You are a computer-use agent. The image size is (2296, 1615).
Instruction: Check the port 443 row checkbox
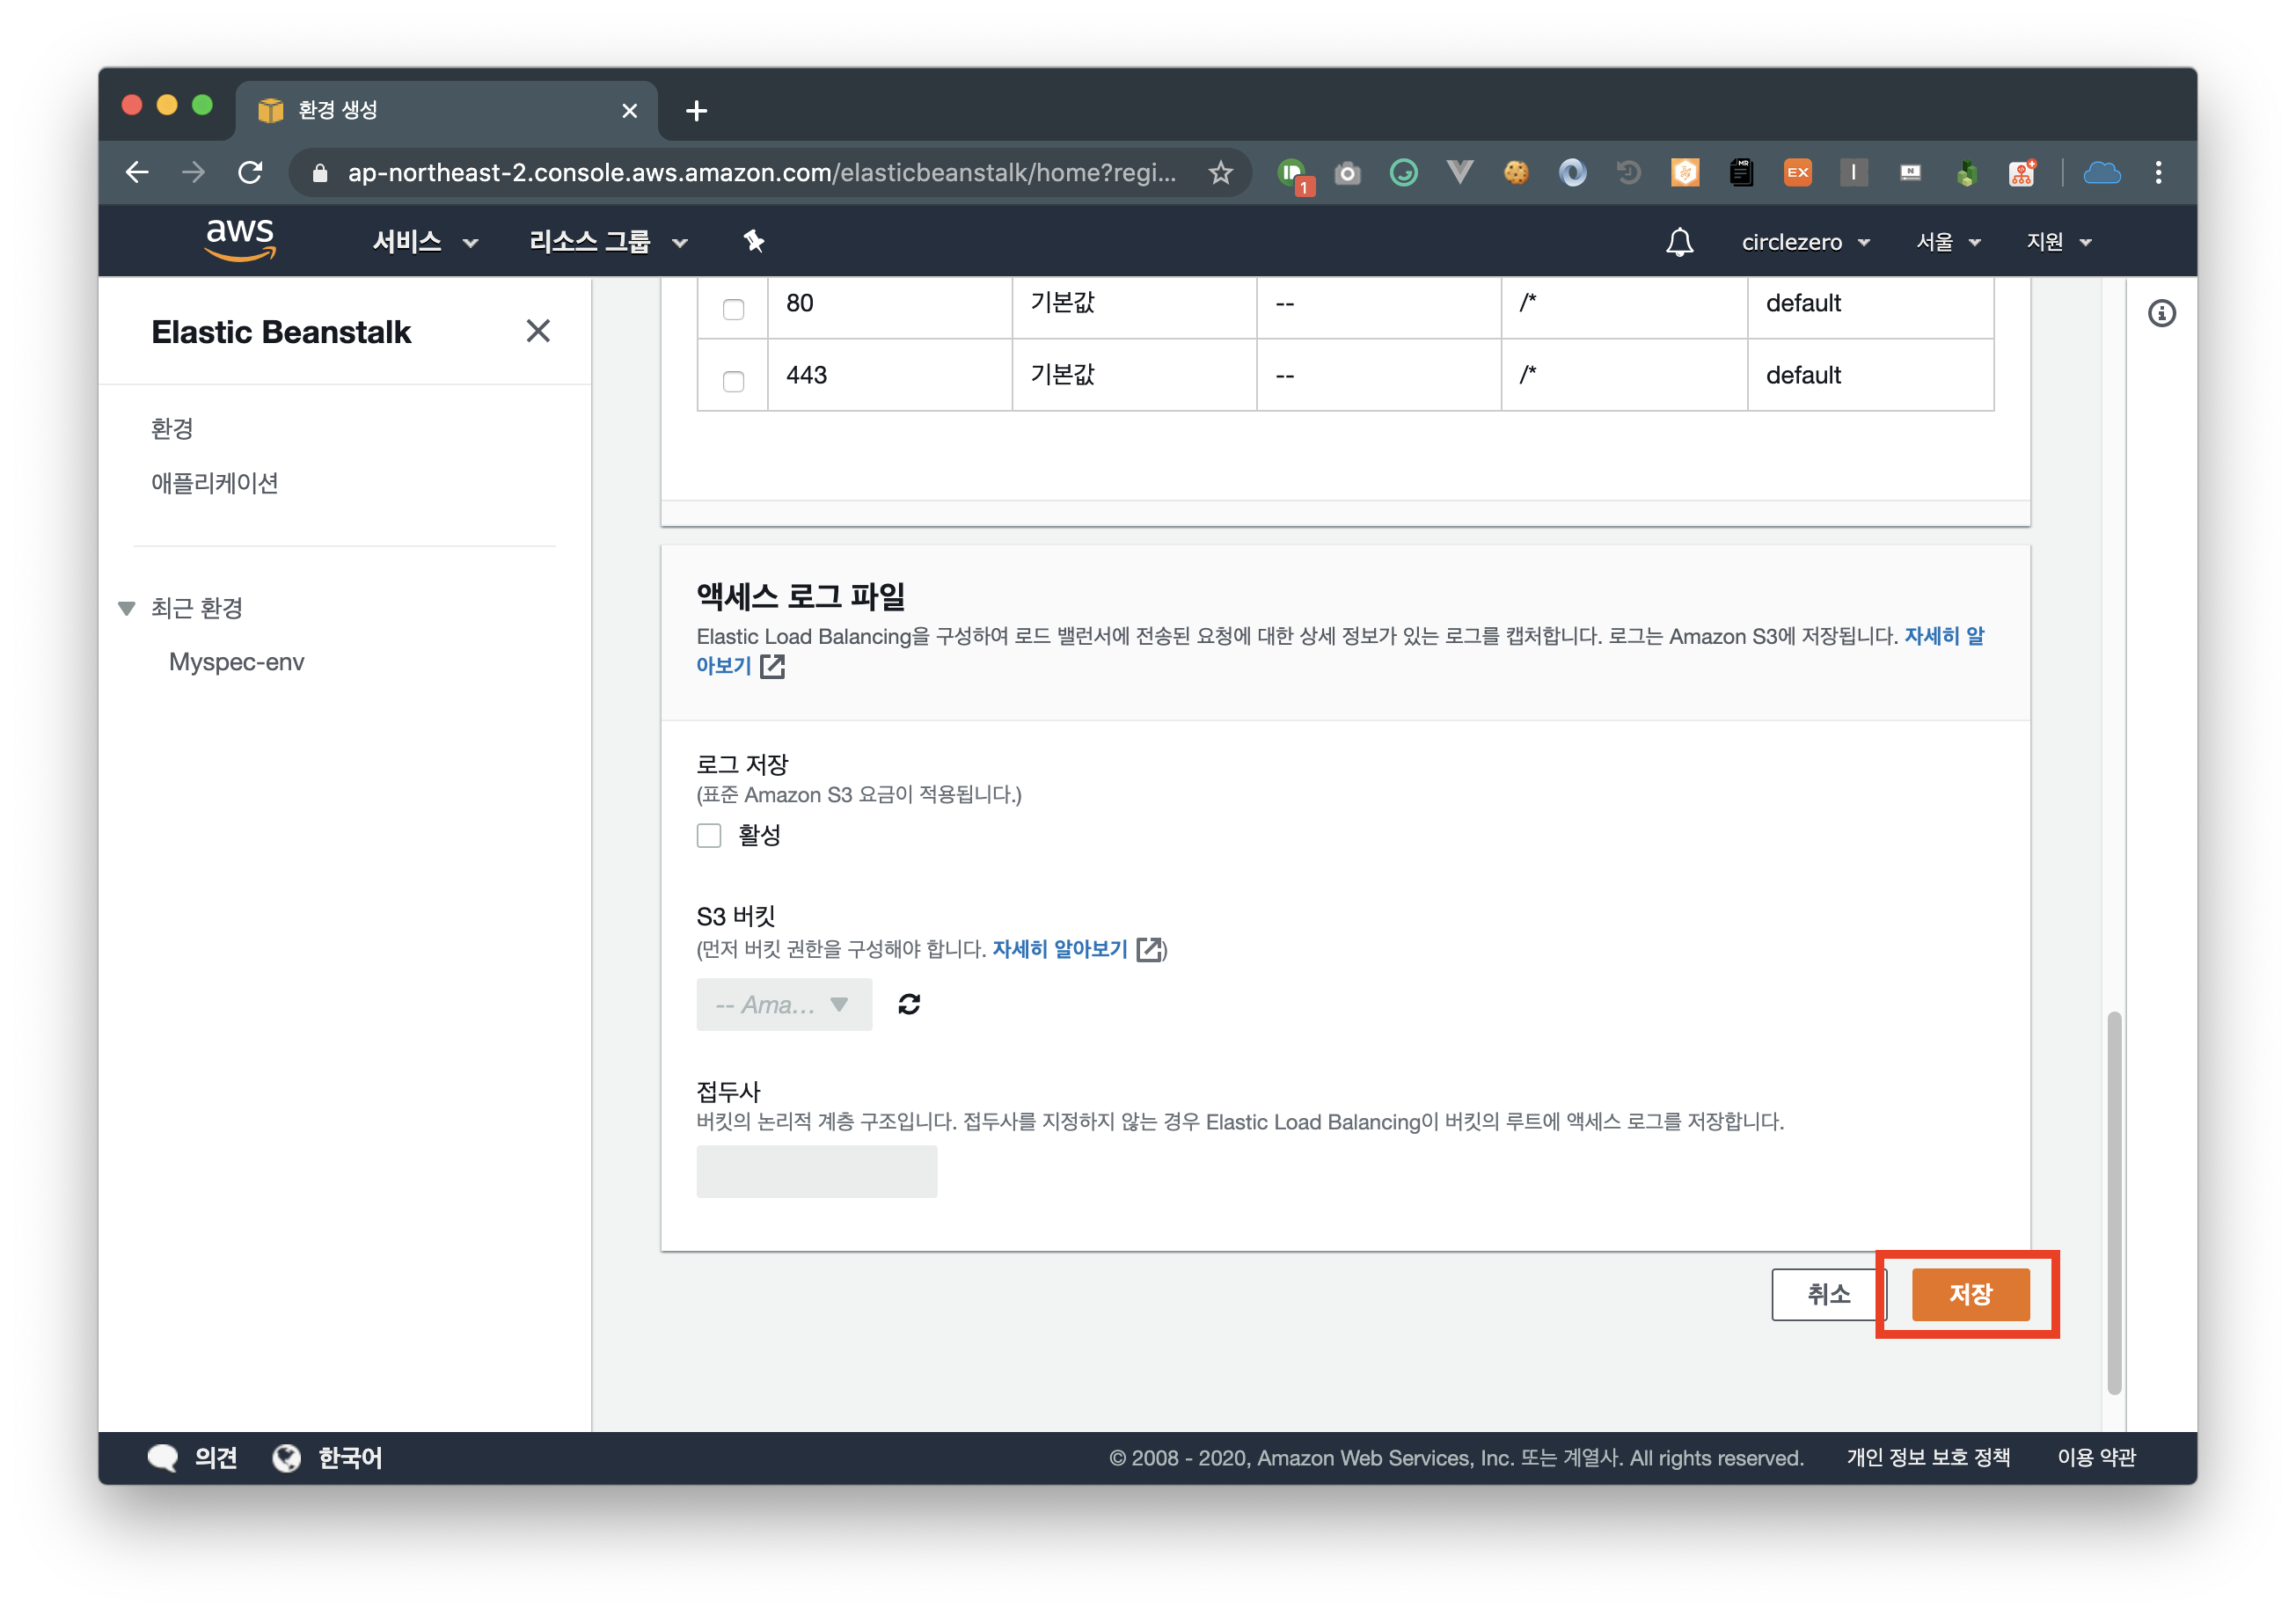733,381
